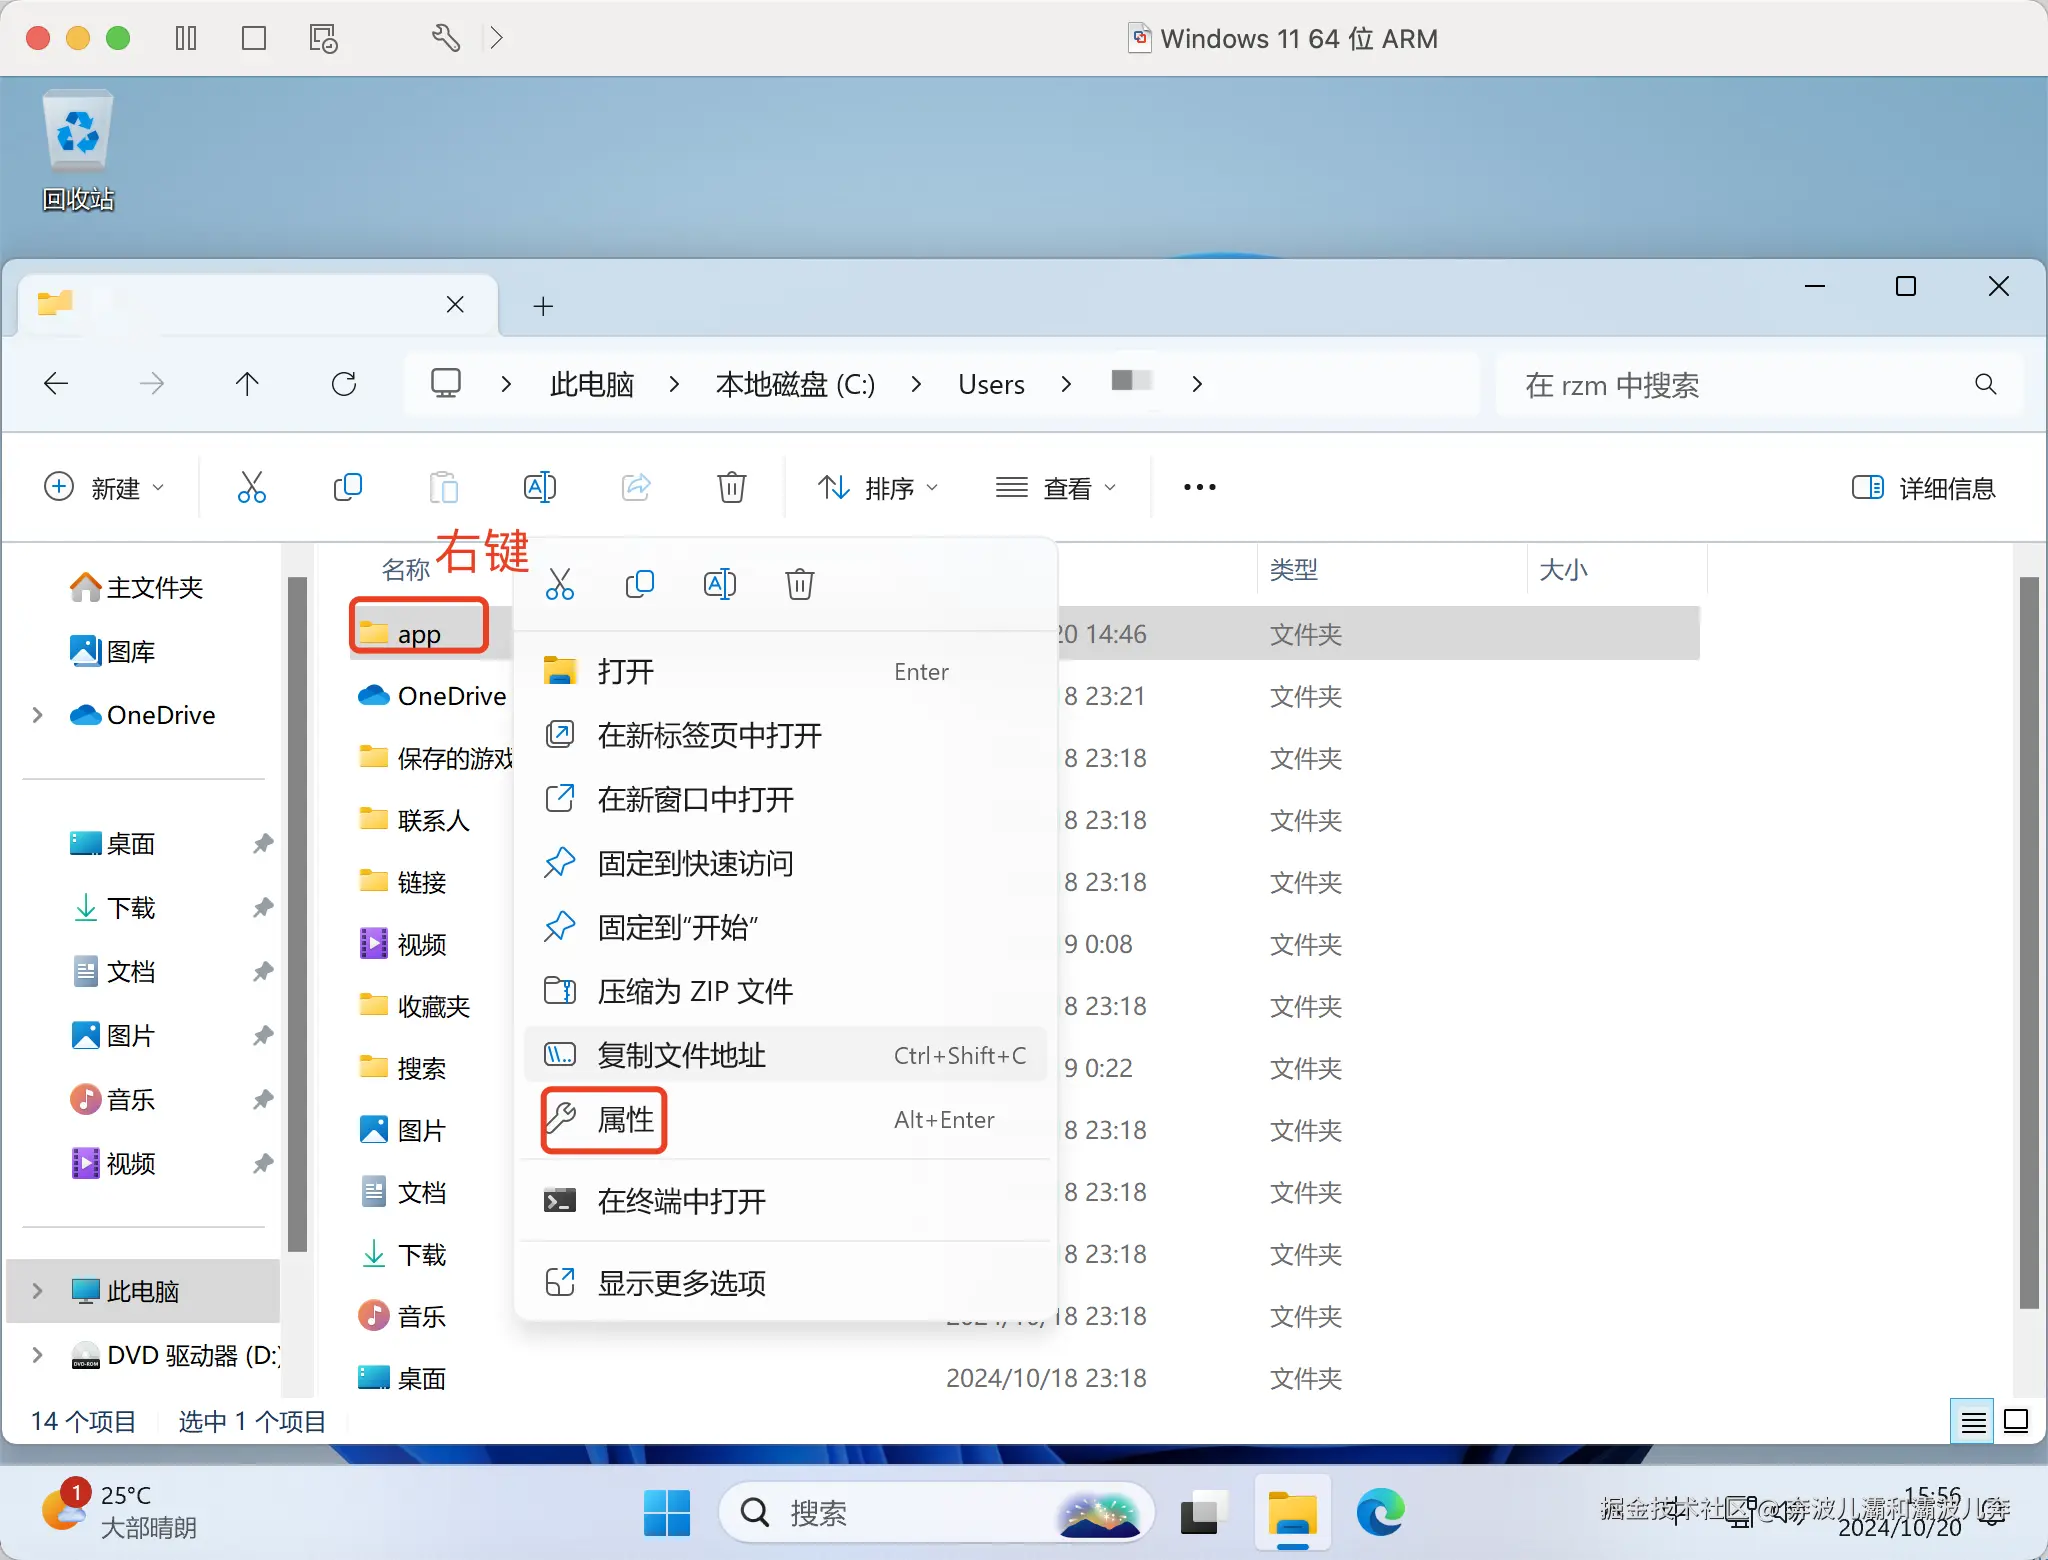Screen dimensions: 2048x1560
Task: Navigate to Users in breadcrumb path
Action: coord(990,384)
